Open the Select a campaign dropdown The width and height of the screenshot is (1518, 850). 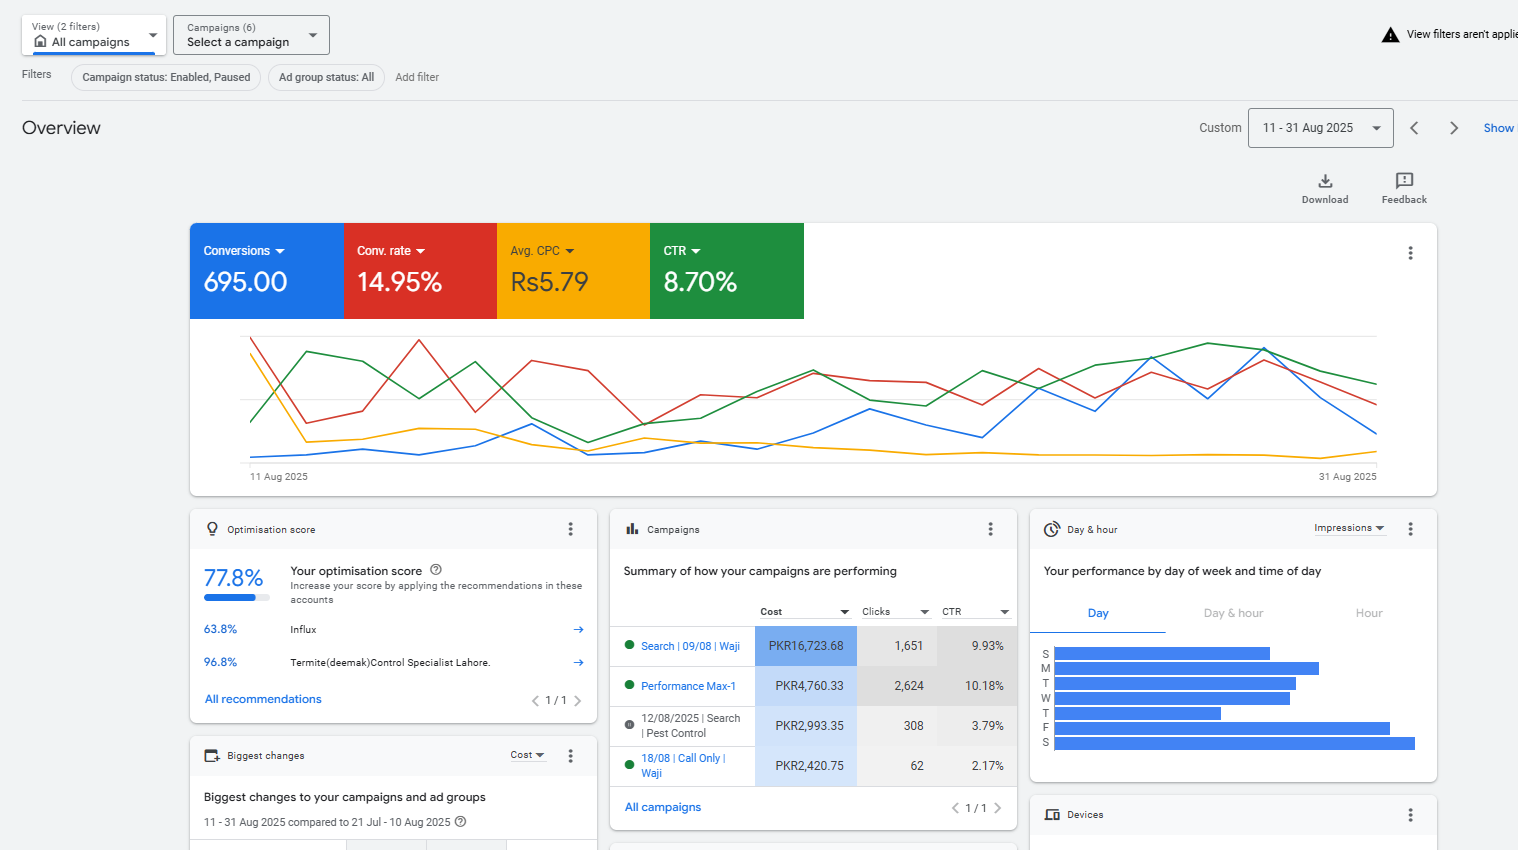(251, 35)
